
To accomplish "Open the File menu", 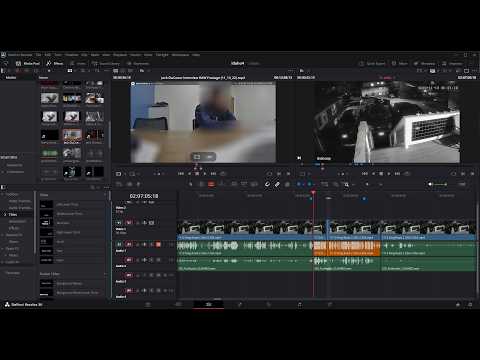I will click(38, 55).
